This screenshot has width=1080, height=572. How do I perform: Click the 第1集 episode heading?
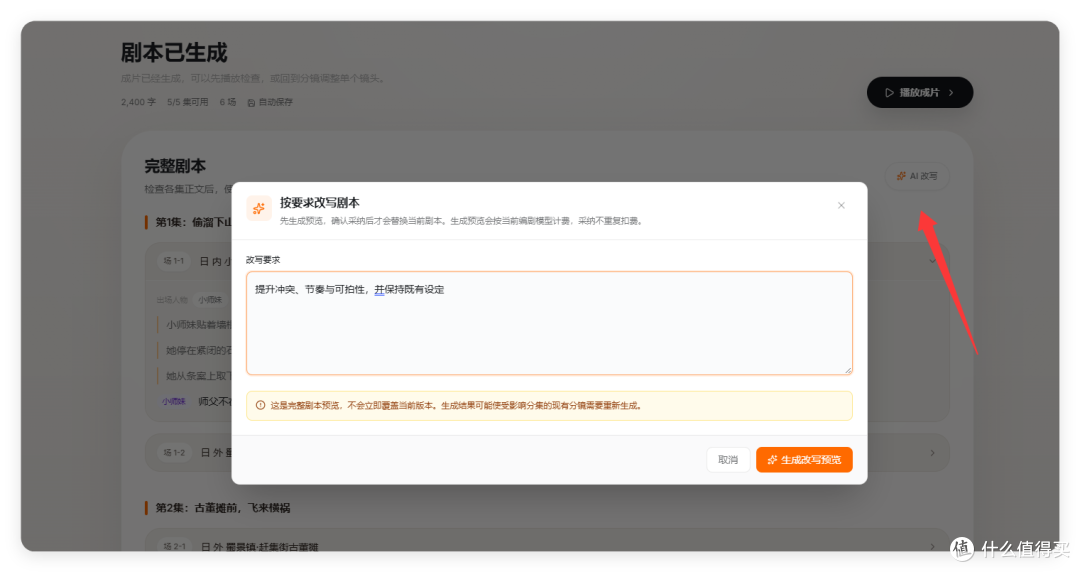pos(193,222)
